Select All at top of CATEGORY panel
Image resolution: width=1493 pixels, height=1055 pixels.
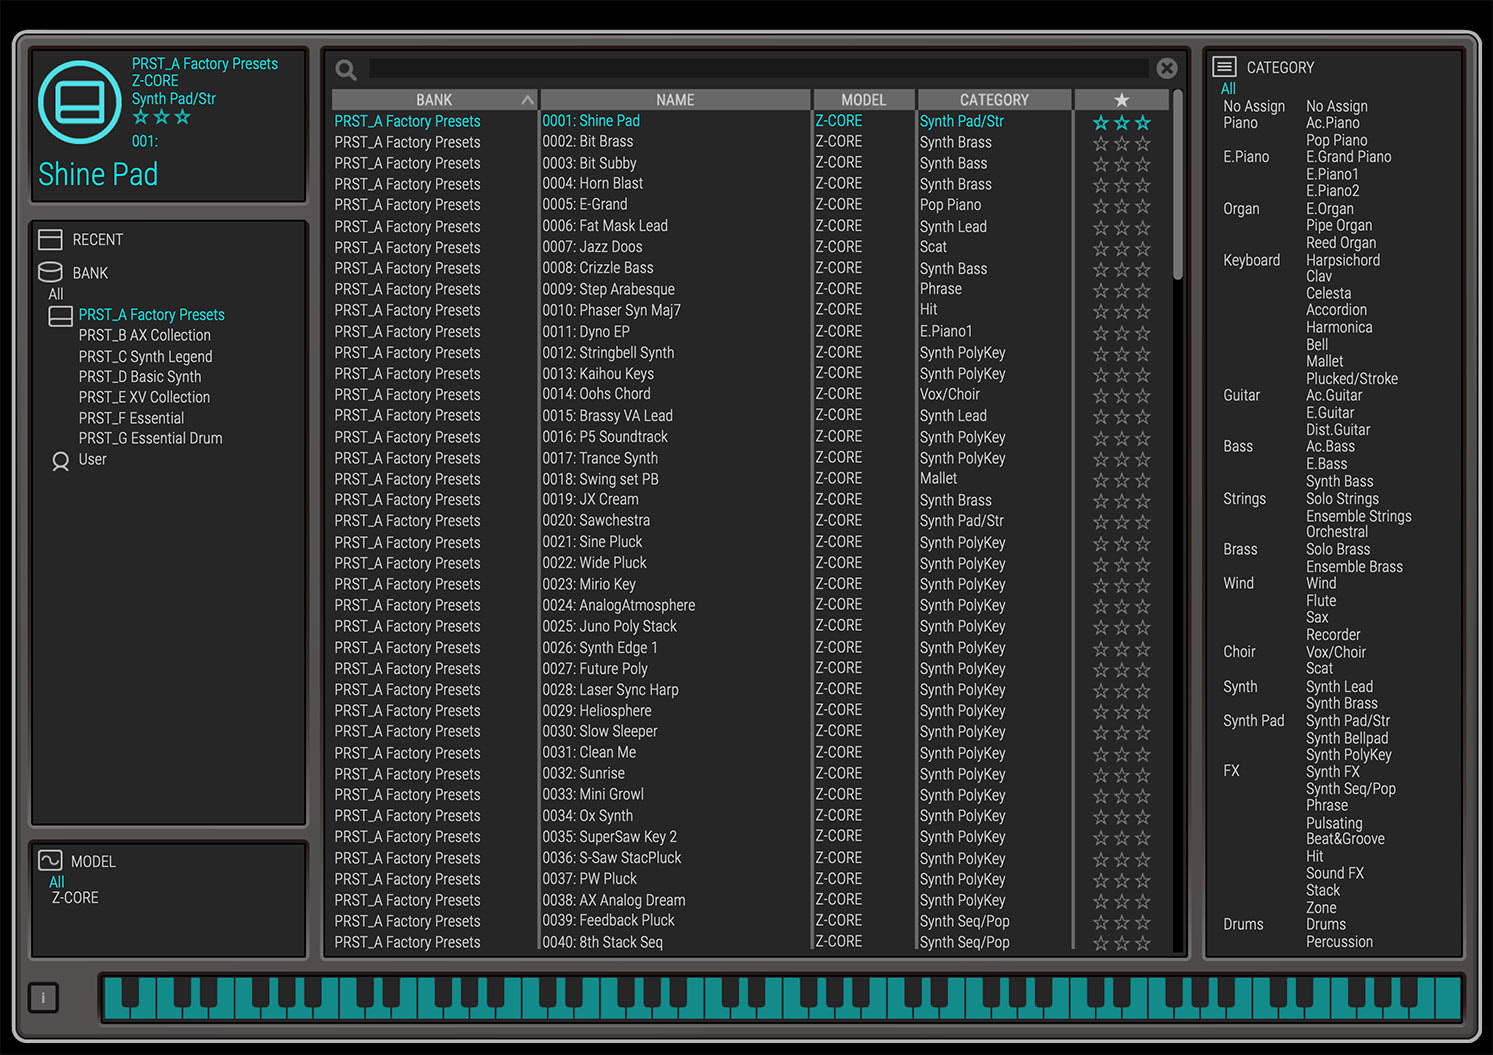coord(1228,88)
